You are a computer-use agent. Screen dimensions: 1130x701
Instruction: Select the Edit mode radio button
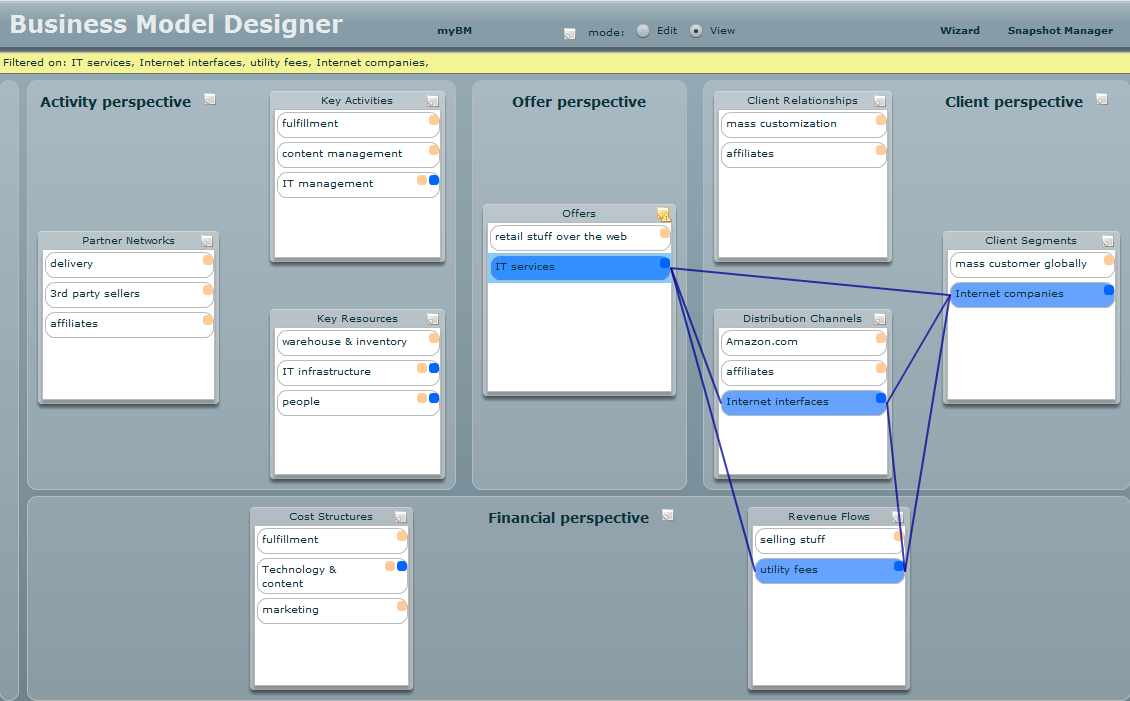pyautogui.click(x=643, y=31)
